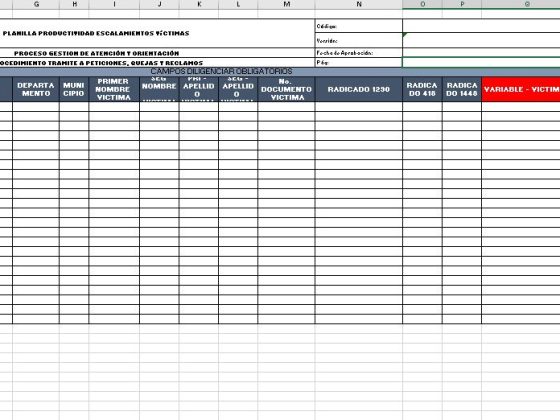This screenshot has height=420, width=560.
Task: Select column M header
Action: [x=286, y=4]
